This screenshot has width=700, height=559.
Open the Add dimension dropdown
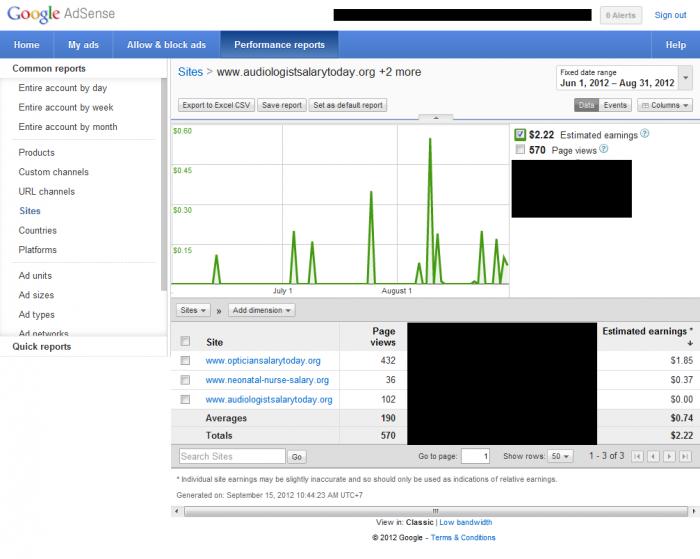[262, 310]
